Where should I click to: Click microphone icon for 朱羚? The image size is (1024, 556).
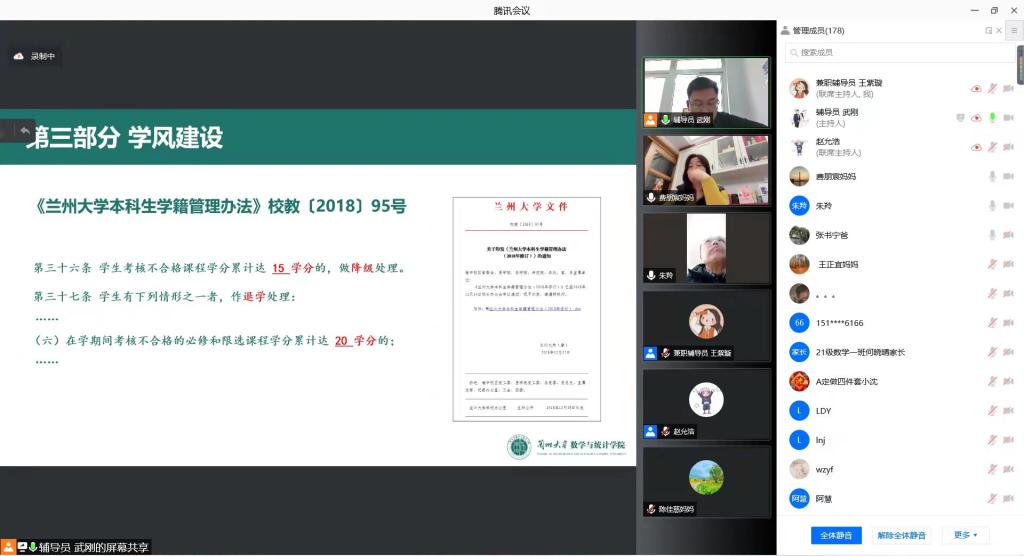992,206
